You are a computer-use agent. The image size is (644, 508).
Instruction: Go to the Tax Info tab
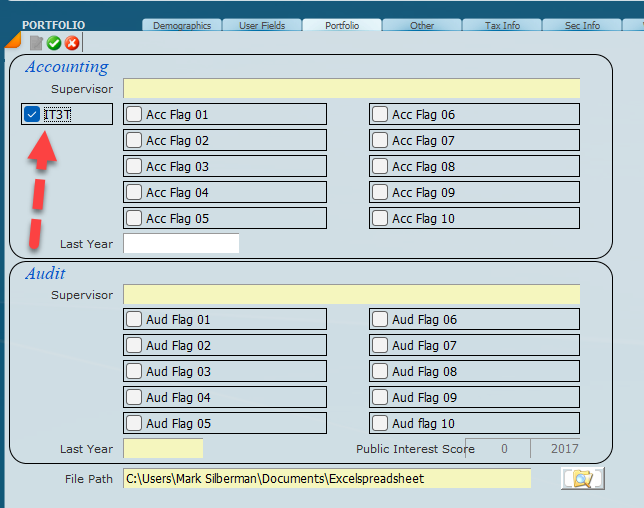[x=502, y=26]
